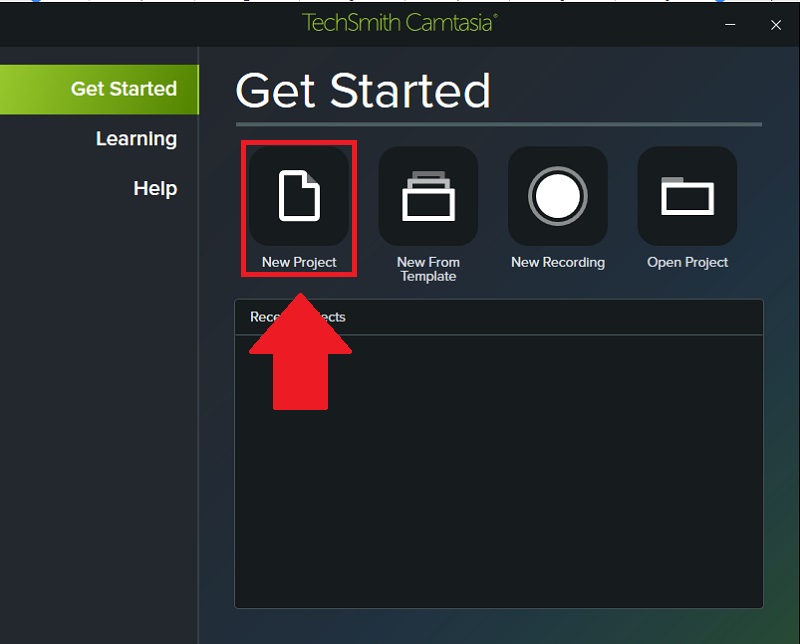Screen dimensions: 800x644
Task: Click the Recent Projects list header
Action: (498, 317)
